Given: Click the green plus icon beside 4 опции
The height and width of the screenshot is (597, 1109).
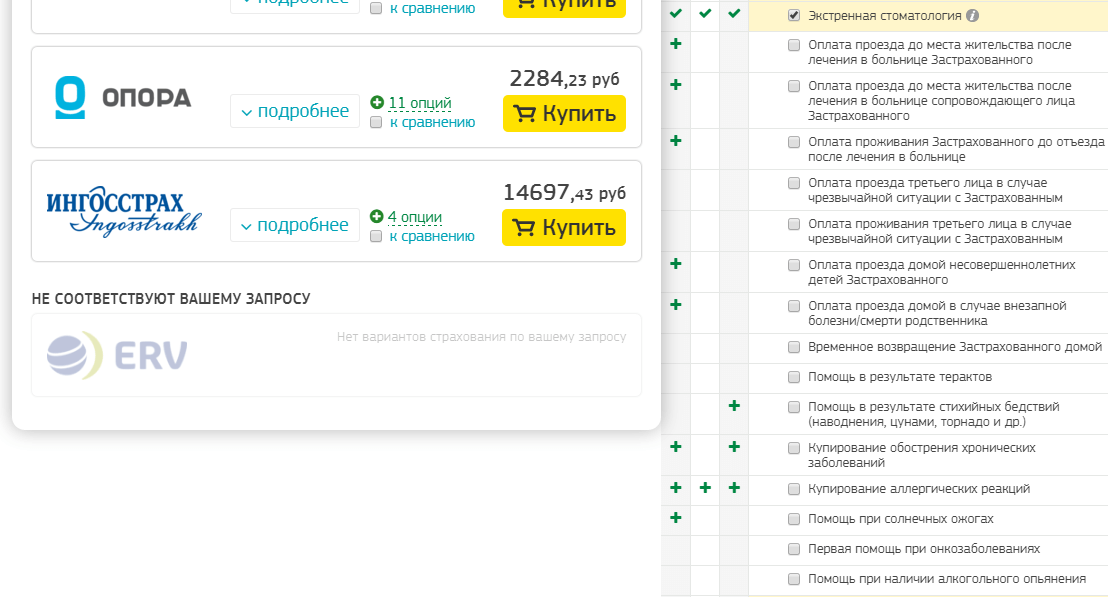Looking at the screenshot, I should [x=376, y=216].
